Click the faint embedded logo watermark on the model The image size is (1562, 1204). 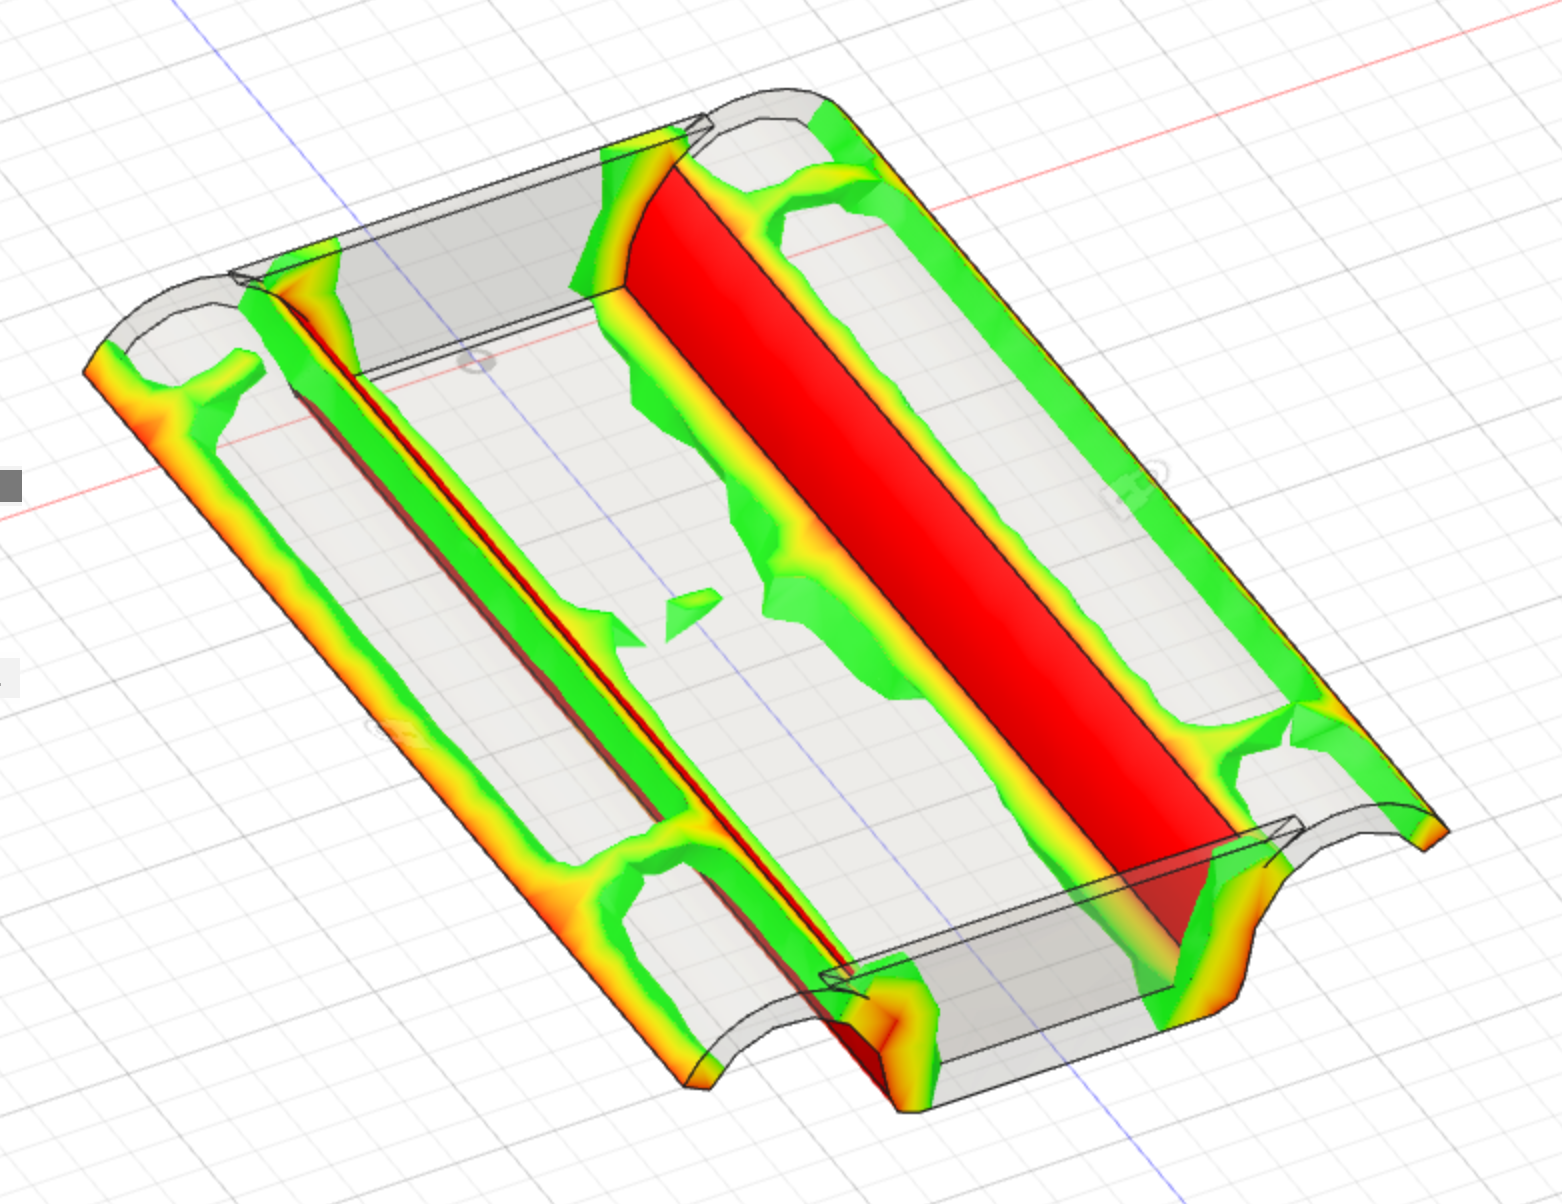[x=1140, y=478]
